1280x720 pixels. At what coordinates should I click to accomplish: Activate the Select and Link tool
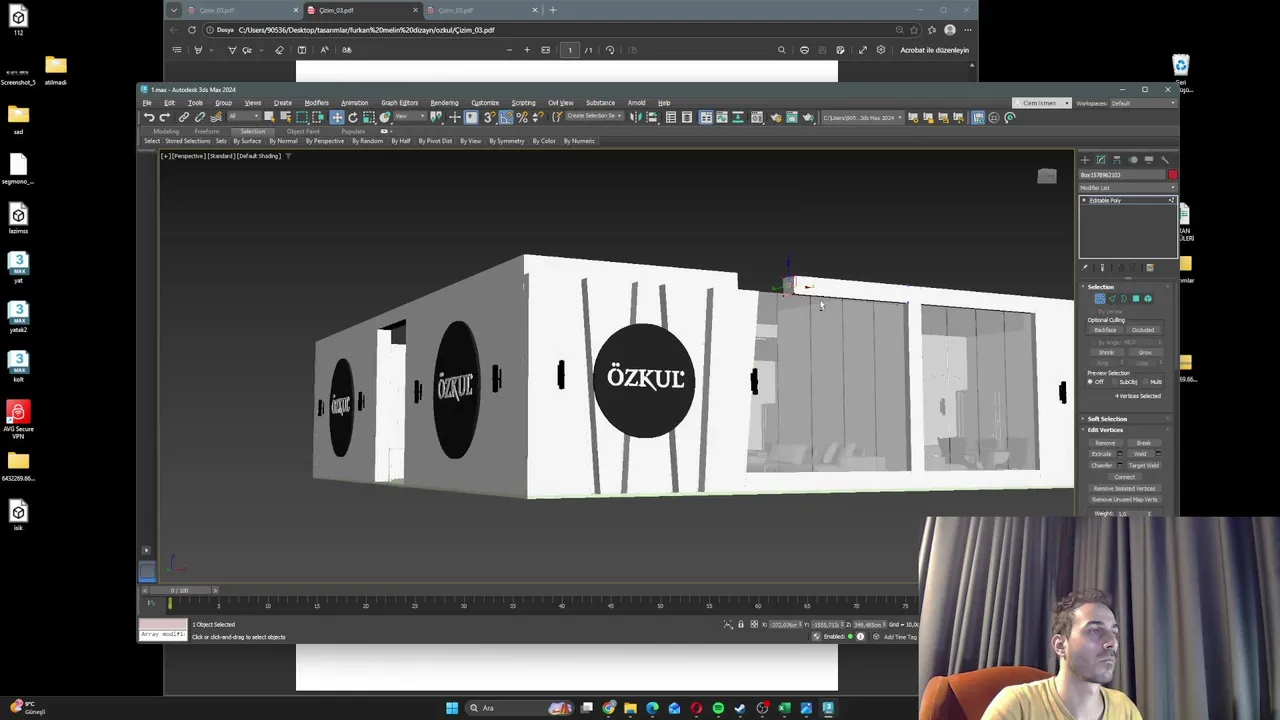pos(184,117)
